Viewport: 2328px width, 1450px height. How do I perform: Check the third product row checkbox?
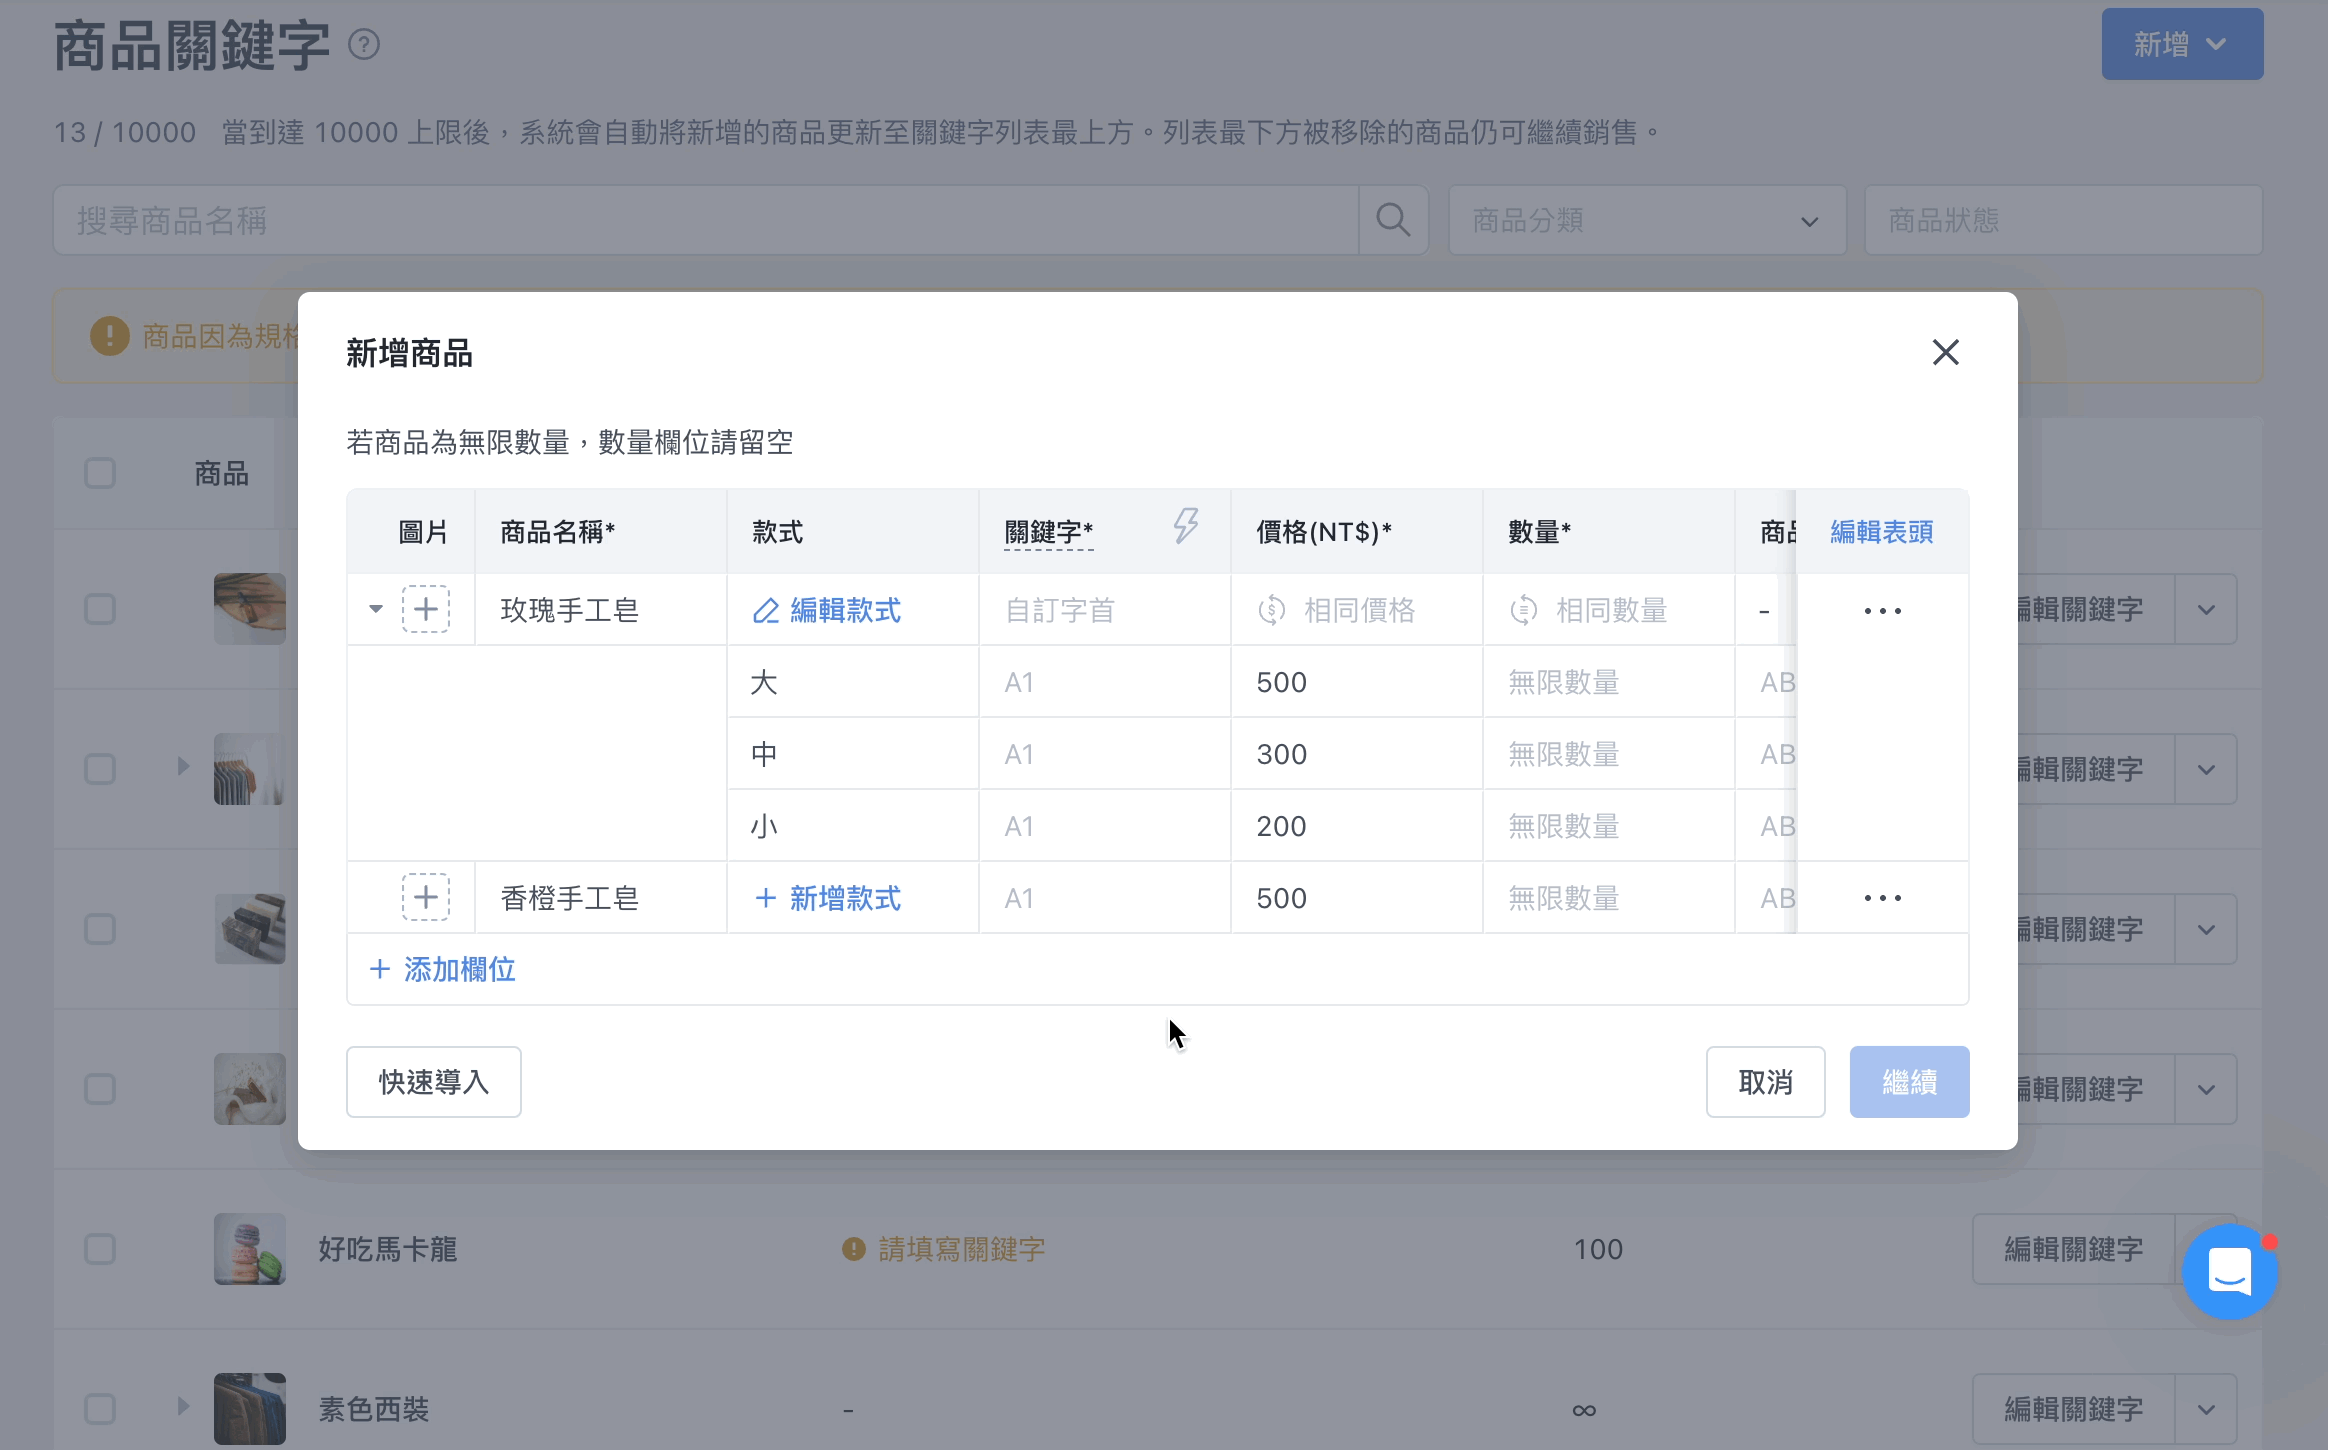tap(100, 929)
